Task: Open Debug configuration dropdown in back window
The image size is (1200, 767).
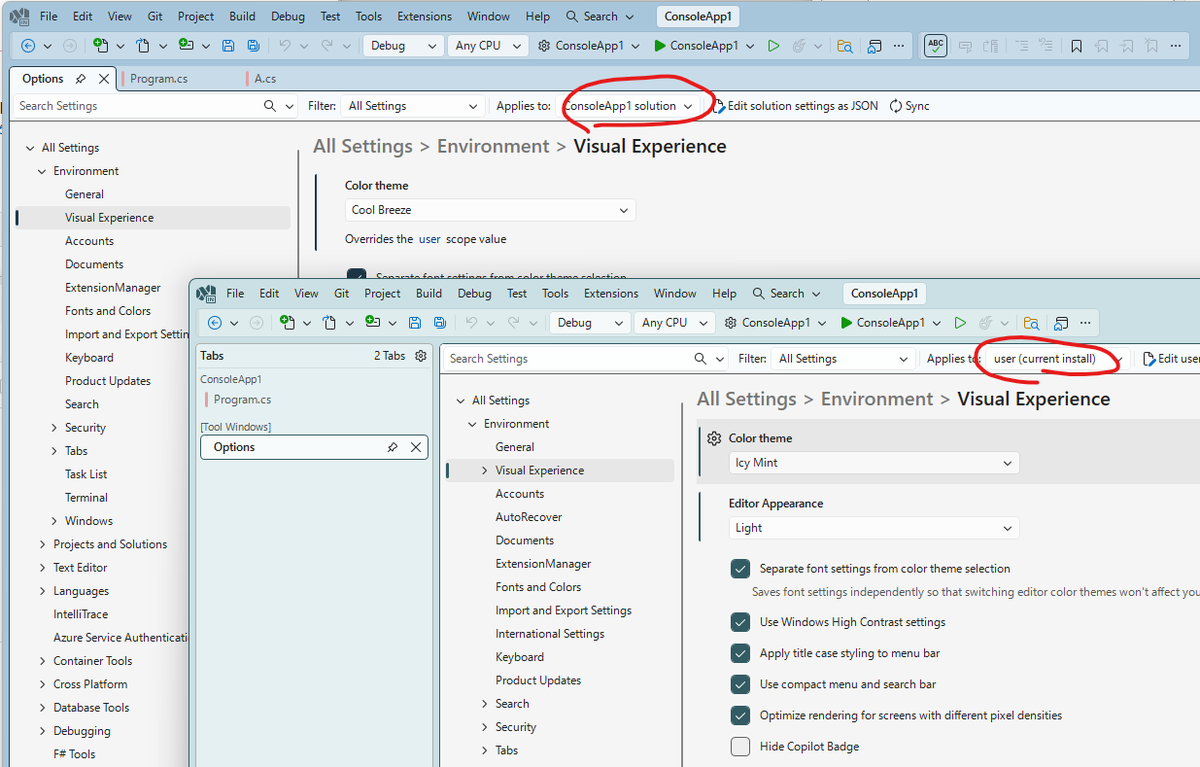Action: [404, 46]
